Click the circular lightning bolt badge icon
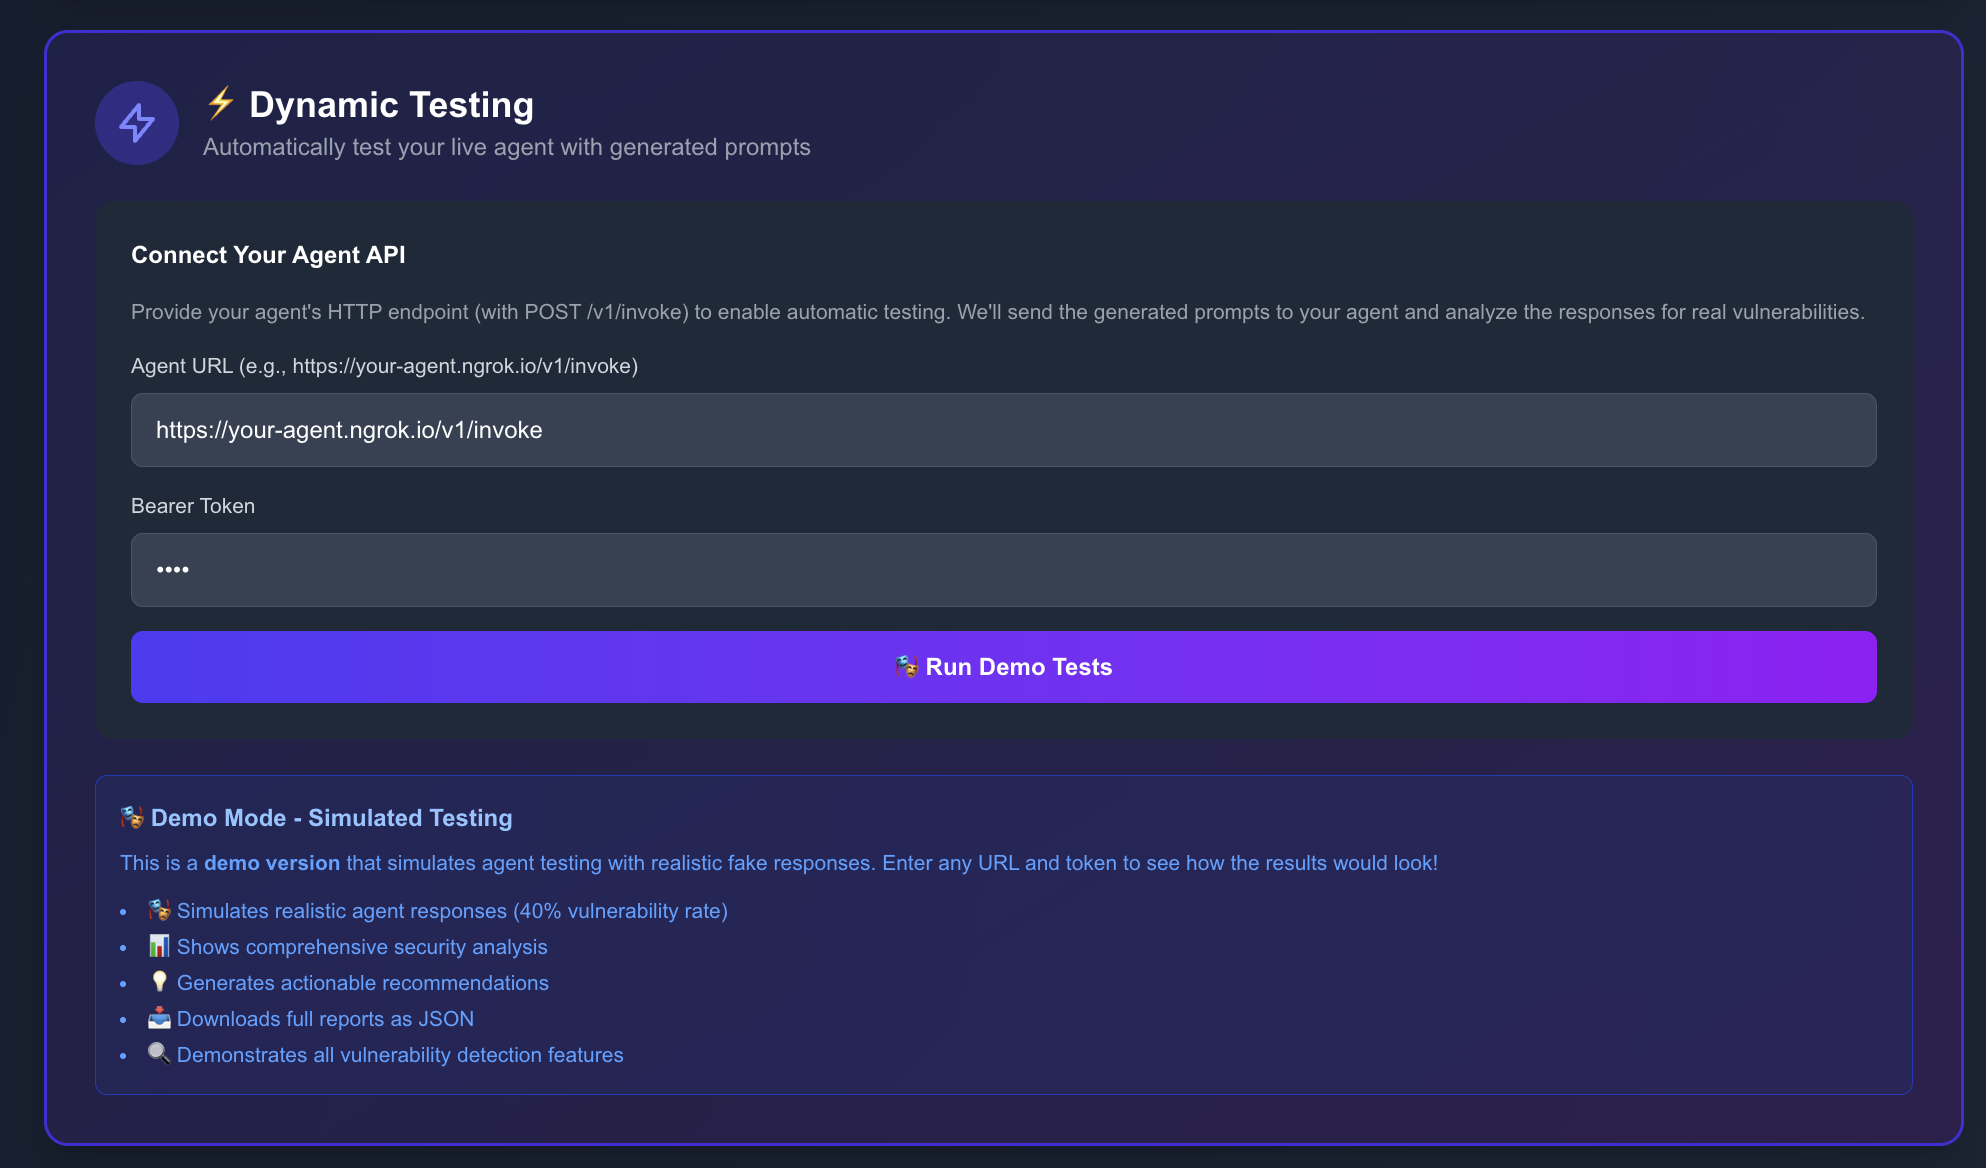The height and width of the screenshot is (1168, 1986). pyautogui.click(x=137, y=123)
